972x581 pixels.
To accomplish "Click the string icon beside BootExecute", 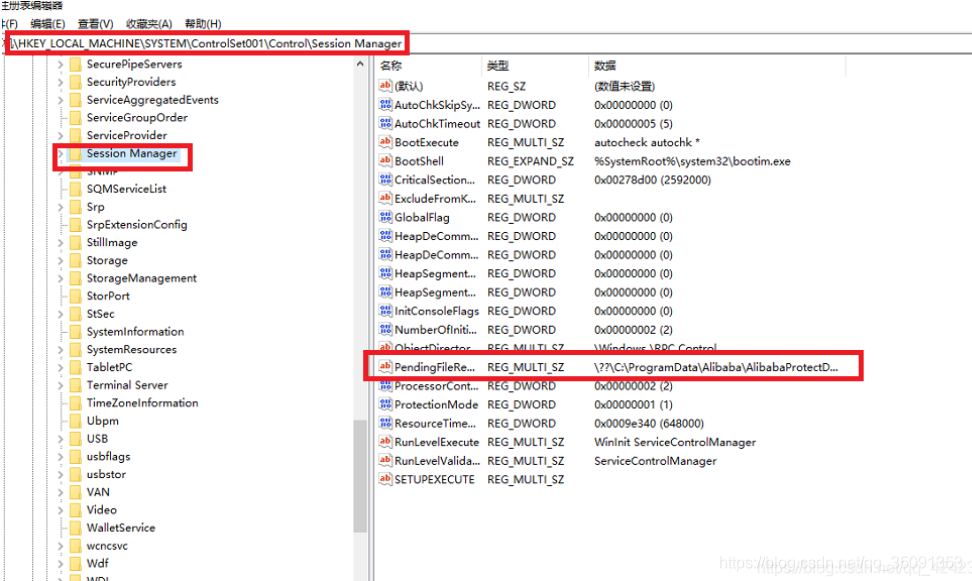I will [386, 142].
